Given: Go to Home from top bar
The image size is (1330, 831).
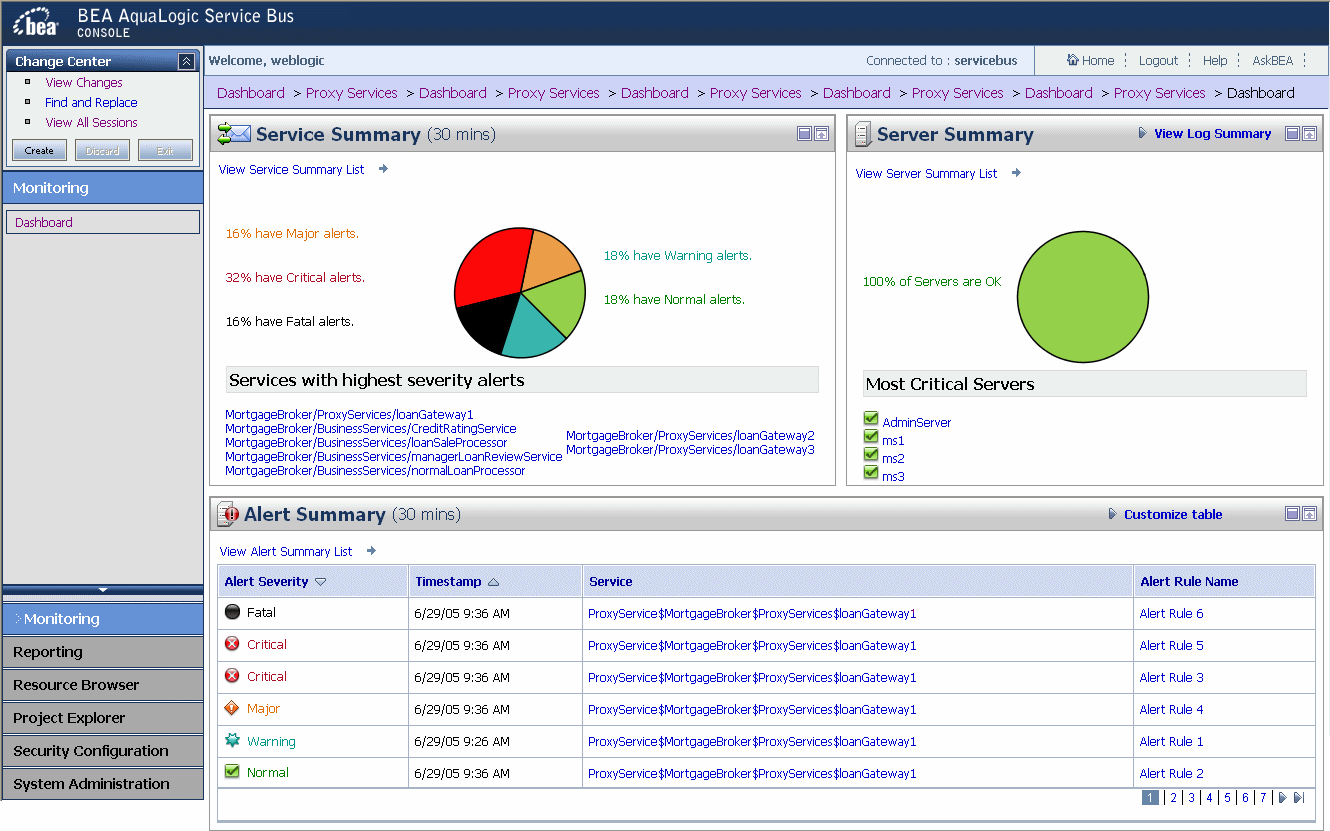Looking at the screenshot, I should click(1090, 61).
